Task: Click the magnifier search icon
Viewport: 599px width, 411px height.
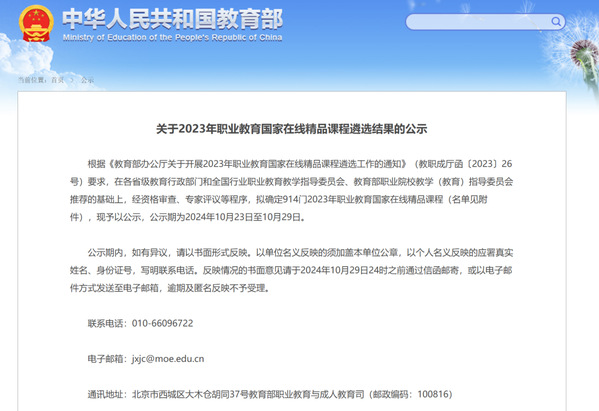Action: click(x=556, y=21)
